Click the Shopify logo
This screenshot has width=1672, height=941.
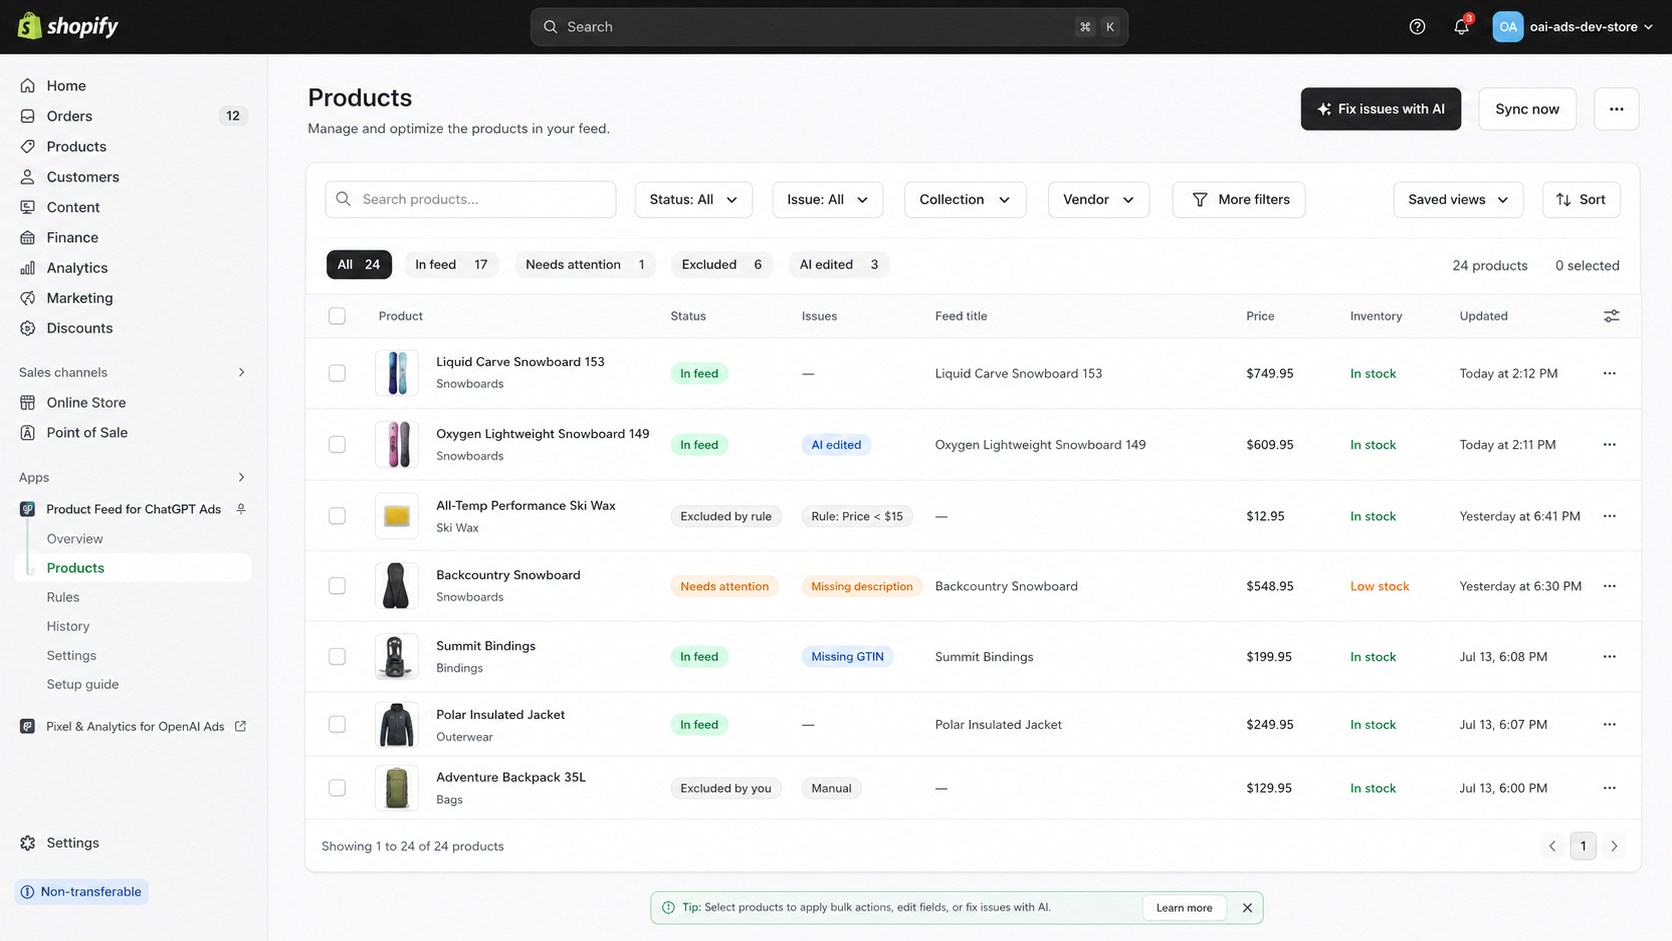pyautogui.click(x=68, y=26)
